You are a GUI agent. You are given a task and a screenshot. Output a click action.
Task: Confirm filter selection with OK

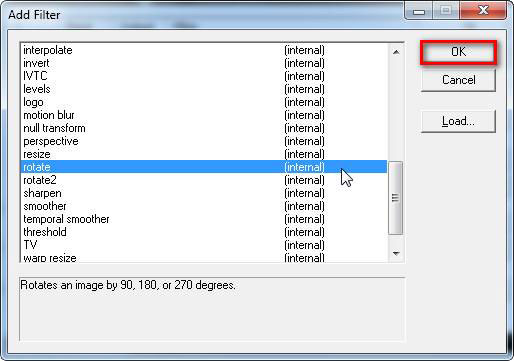[x=458, y=52]
